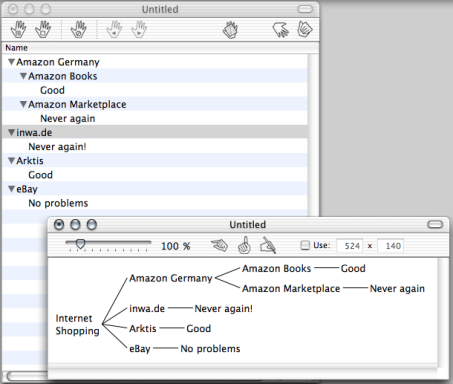Viewport: 453px width, 384px height.
Task: Click the first hand icon in outline toolbar
Action: pyautogui.click(x=18, y=29)
